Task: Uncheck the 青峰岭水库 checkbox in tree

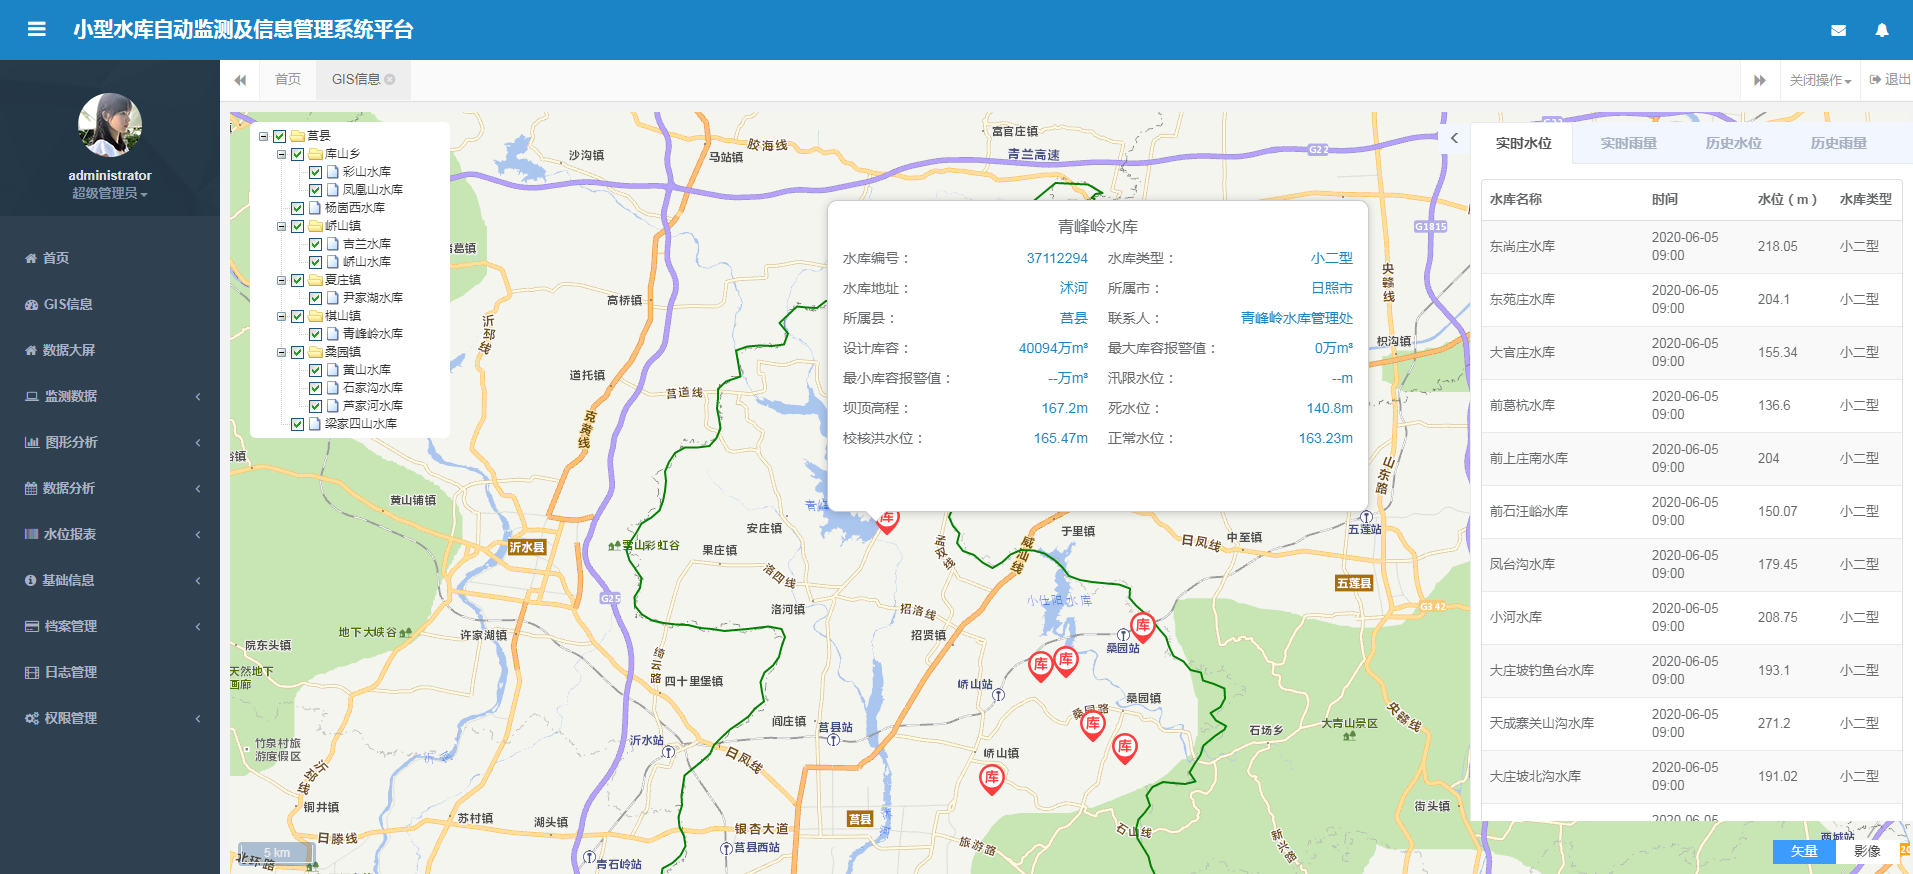Action: [x=315, y=334]
